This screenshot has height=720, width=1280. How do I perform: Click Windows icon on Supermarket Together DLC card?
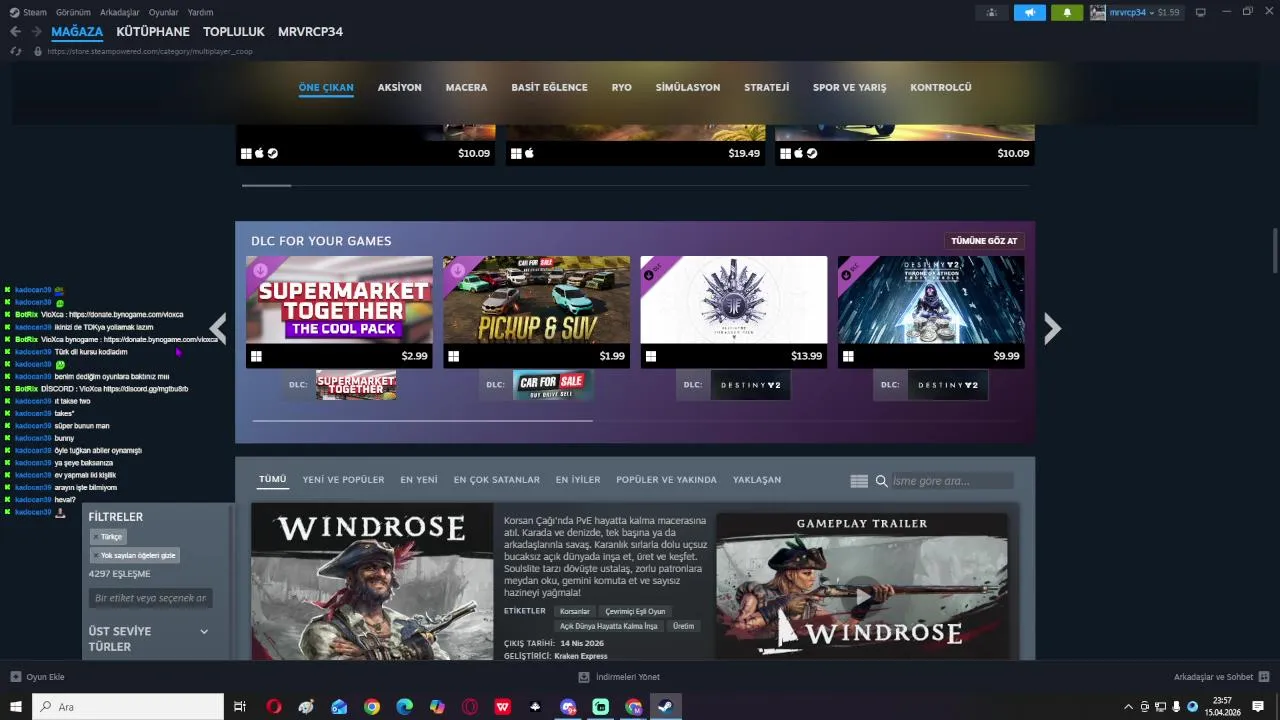click(x=256, y=356)
